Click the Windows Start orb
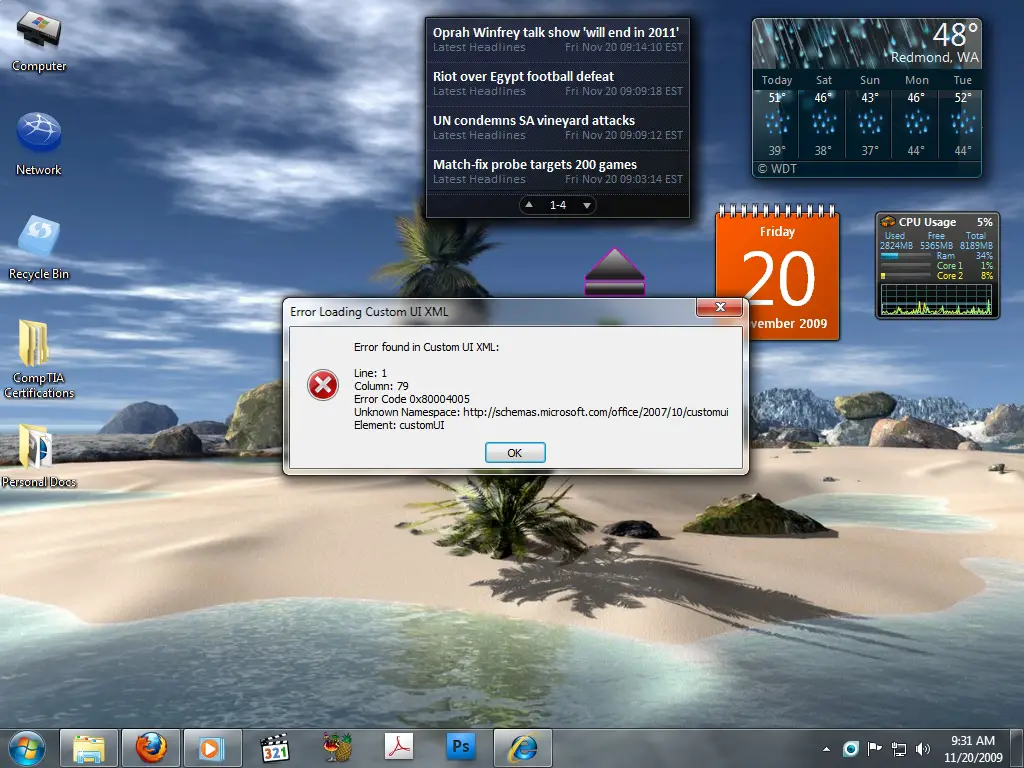Image resolution: width=1024 pixels, height=768 pixels. pyautogui.click(x=27, y=748)
